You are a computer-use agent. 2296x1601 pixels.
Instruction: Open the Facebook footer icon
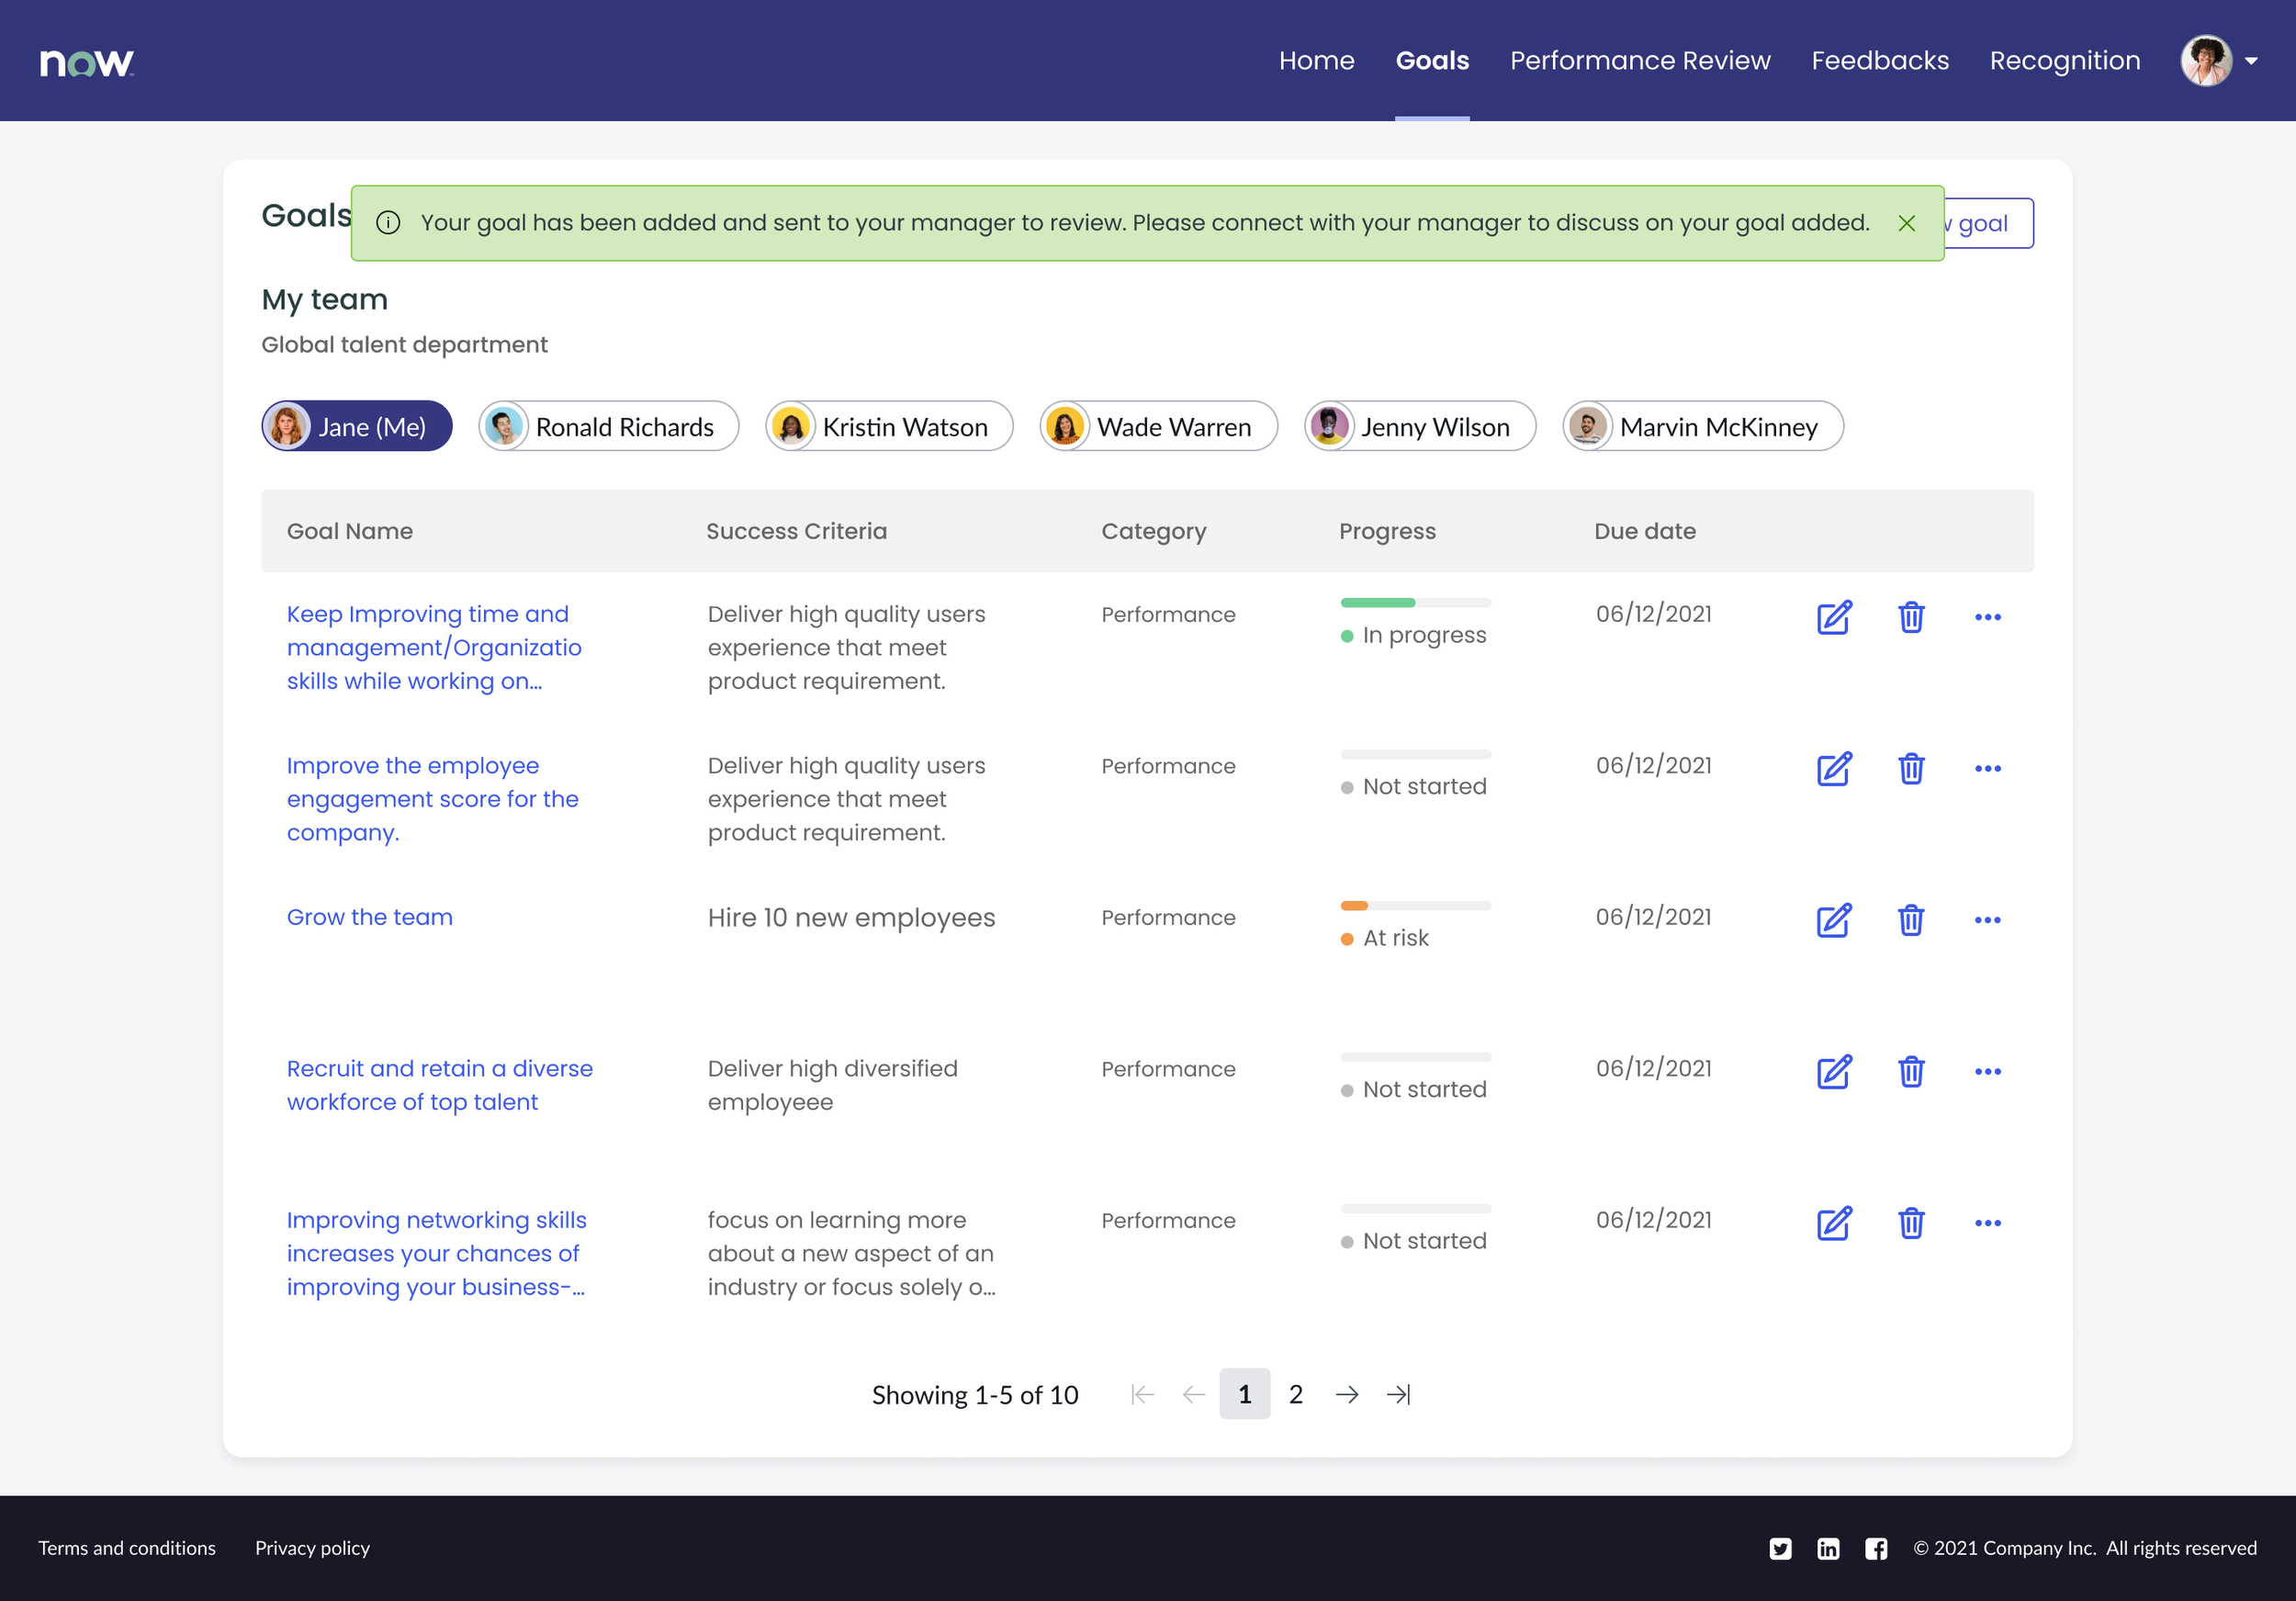[x=1876, y=1548]
